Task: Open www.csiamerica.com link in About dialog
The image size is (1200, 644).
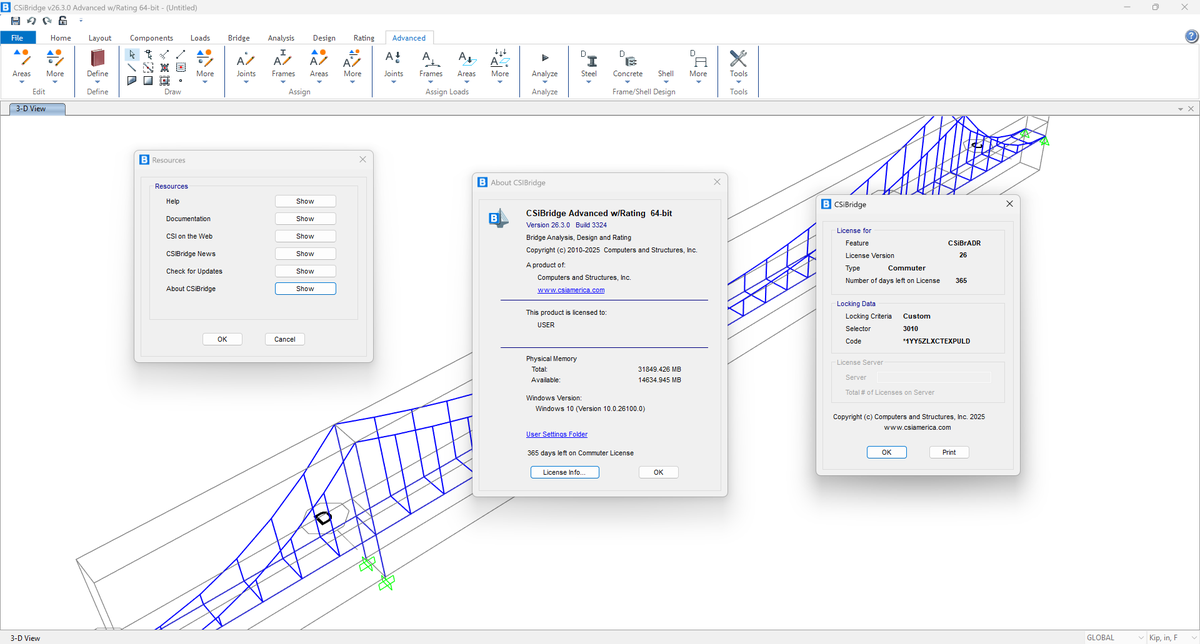Action: (x=571, y=290)
